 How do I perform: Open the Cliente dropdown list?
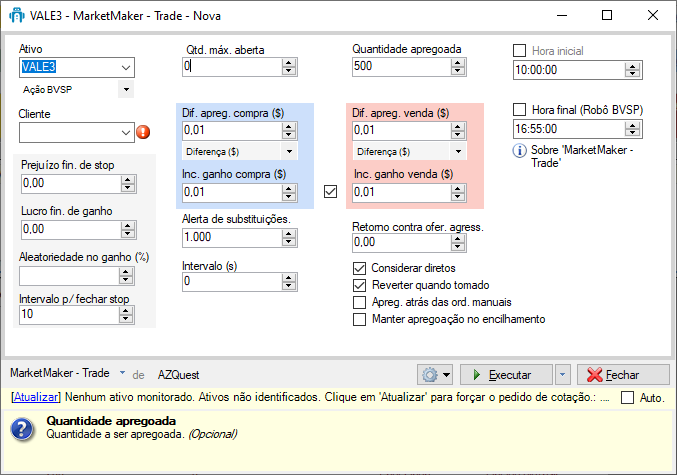click(125, 131)
